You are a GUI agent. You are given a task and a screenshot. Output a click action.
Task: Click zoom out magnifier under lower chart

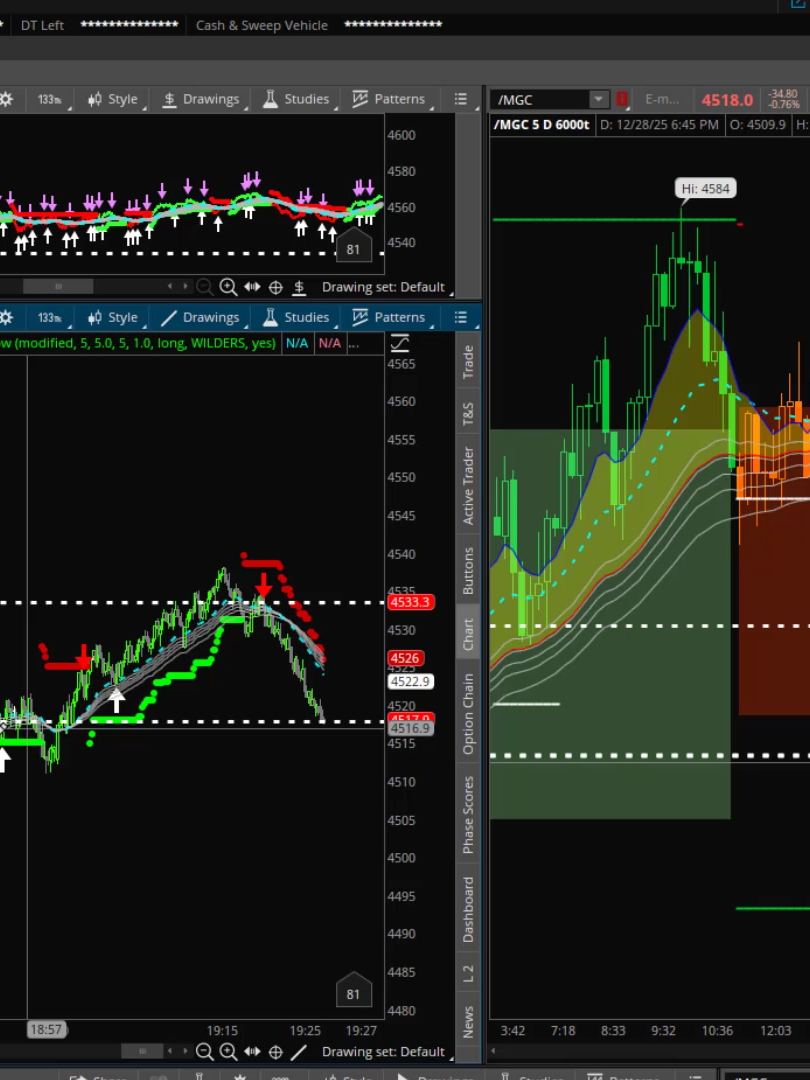coord(205,1052)
